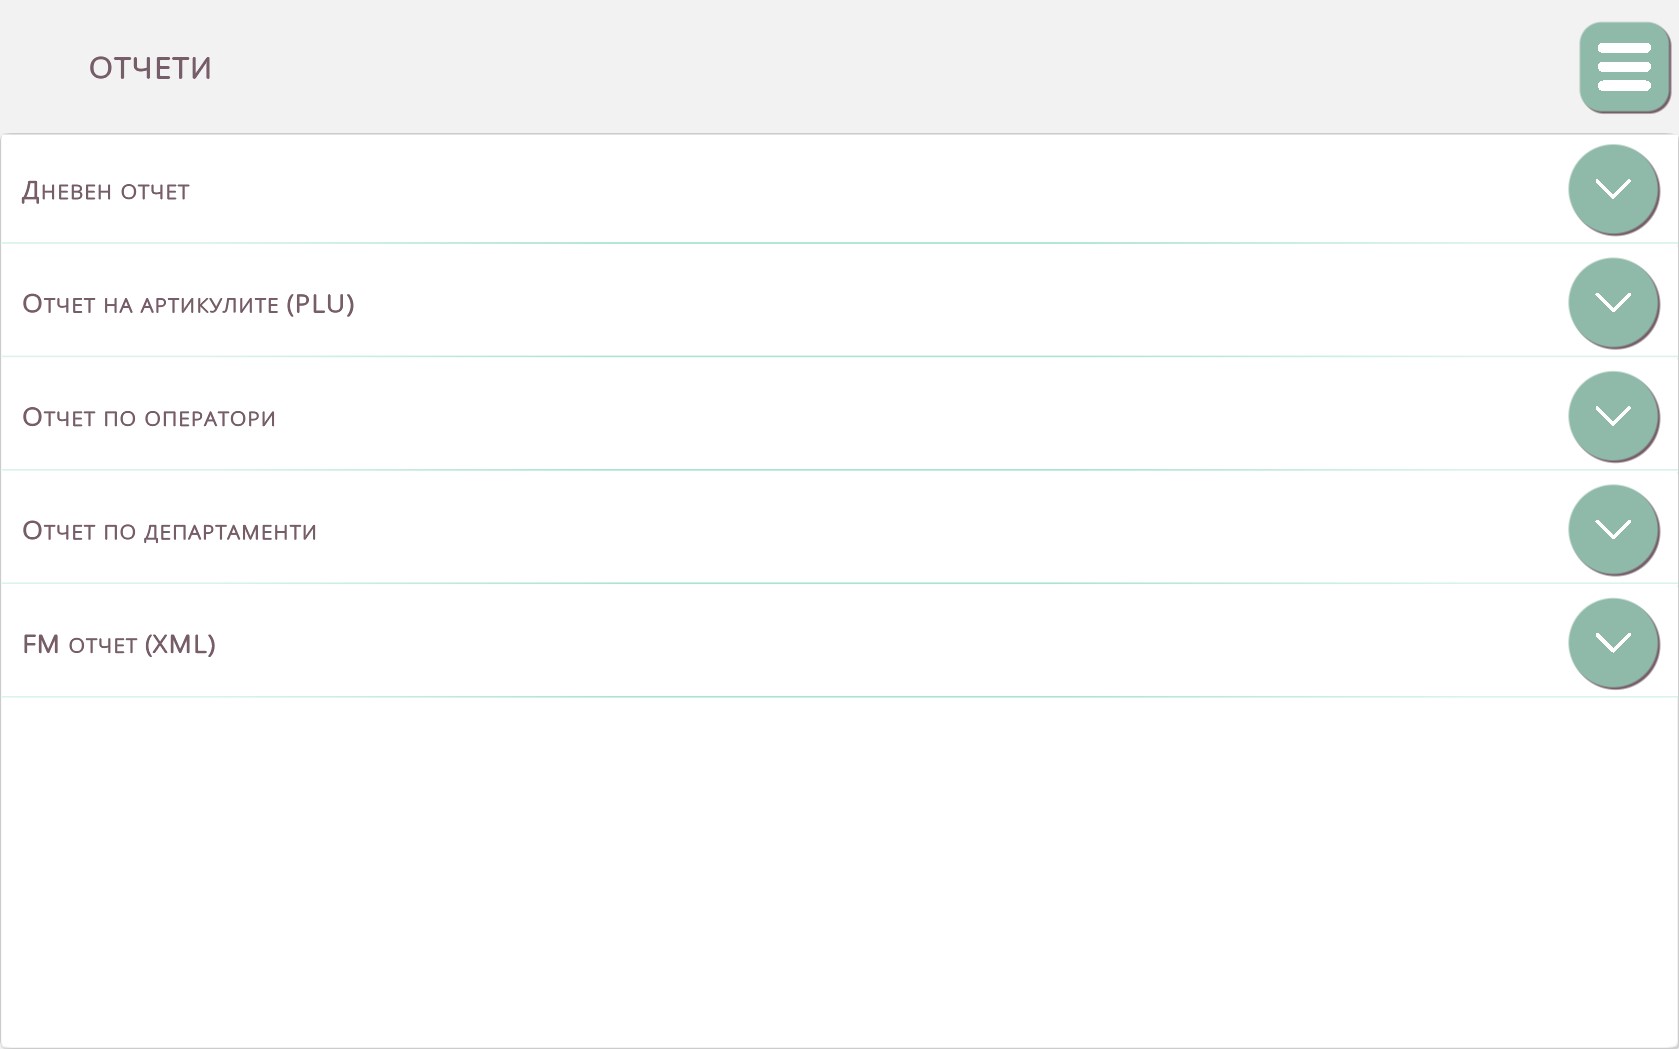Click the ОТЧЕТИ page title
This screenshot has height=1049, width=1679.
click(150, 68)
